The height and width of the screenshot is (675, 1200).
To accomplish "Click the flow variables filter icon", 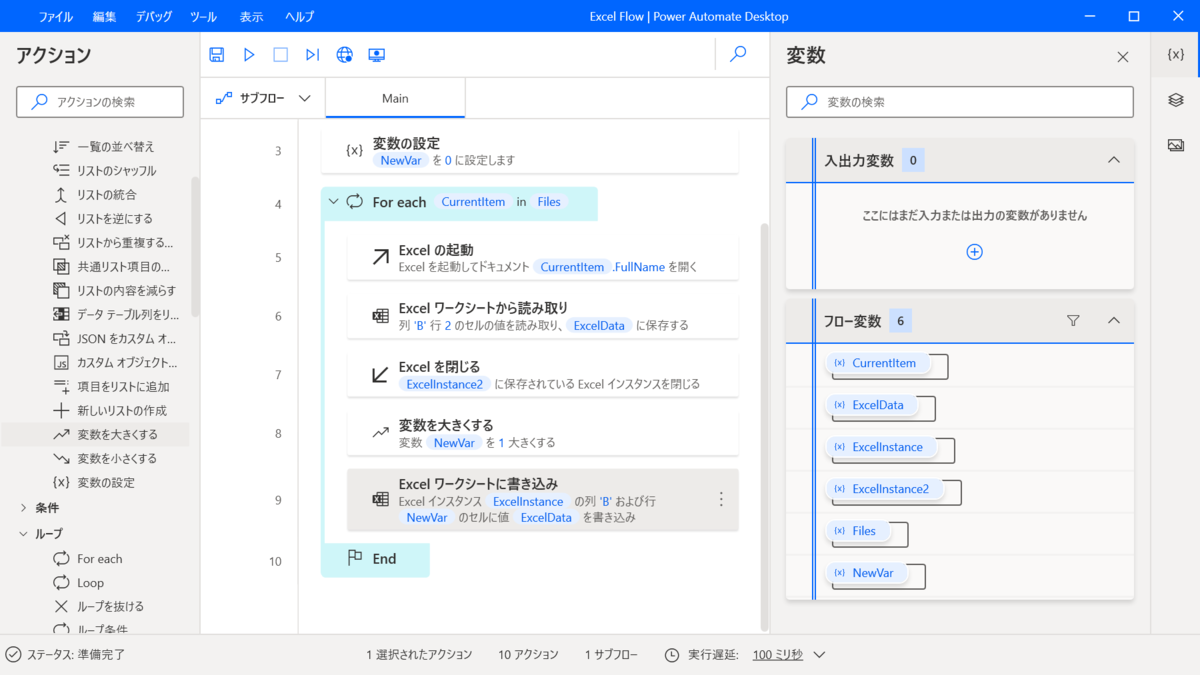I will coord(1073,321).
